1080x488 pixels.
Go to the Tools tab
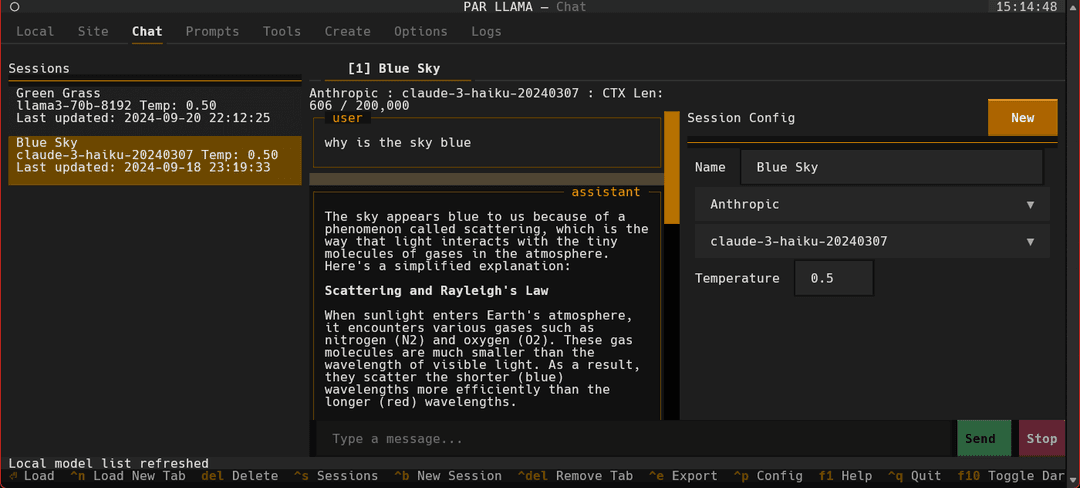coord(282,32)
